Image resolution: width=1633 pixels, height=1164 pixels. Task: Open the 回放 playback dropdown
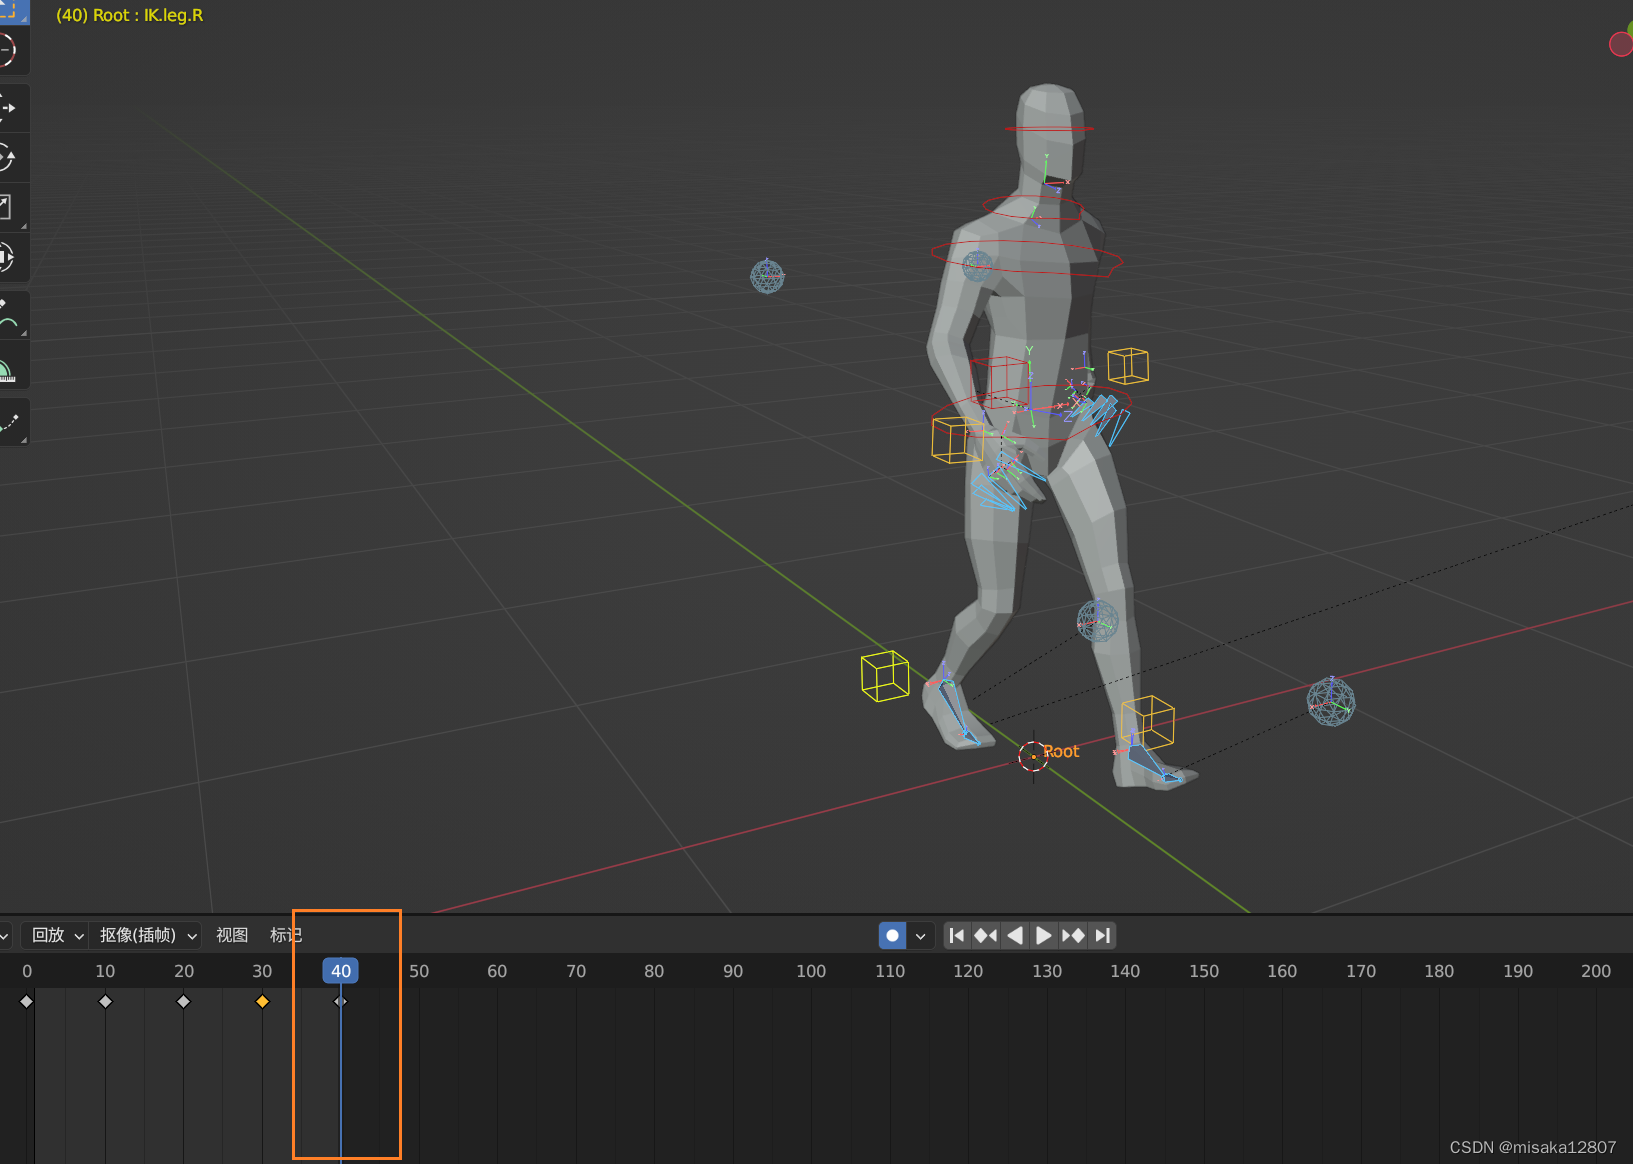point(56,935)
